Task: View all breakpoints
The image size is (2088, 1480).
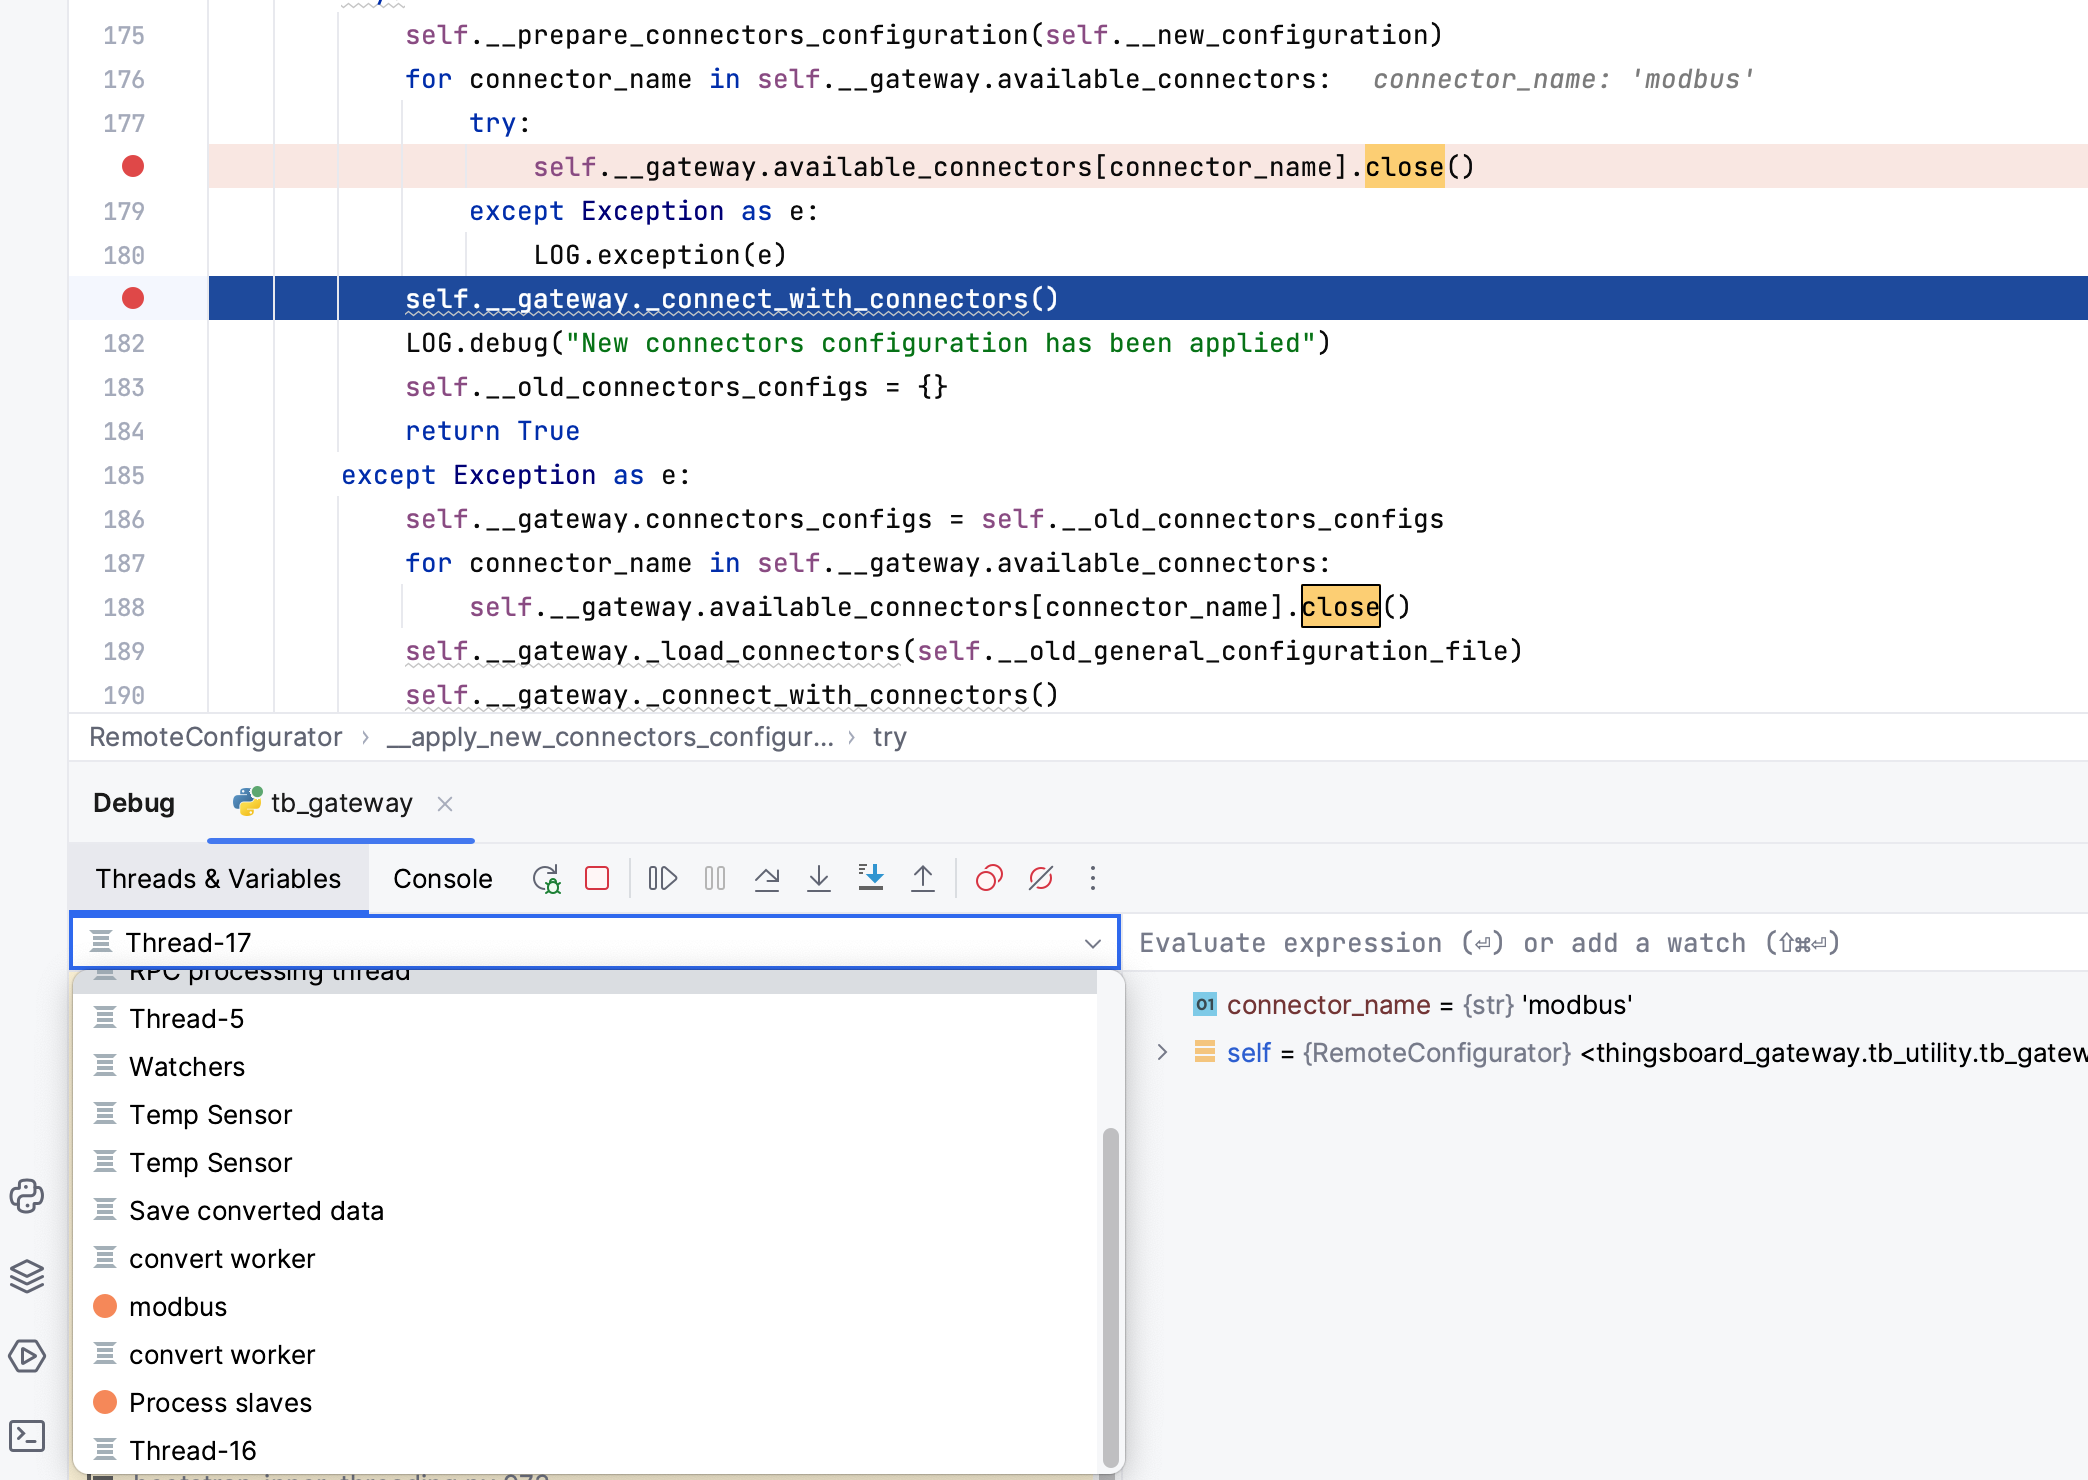Action: (988, 878)
